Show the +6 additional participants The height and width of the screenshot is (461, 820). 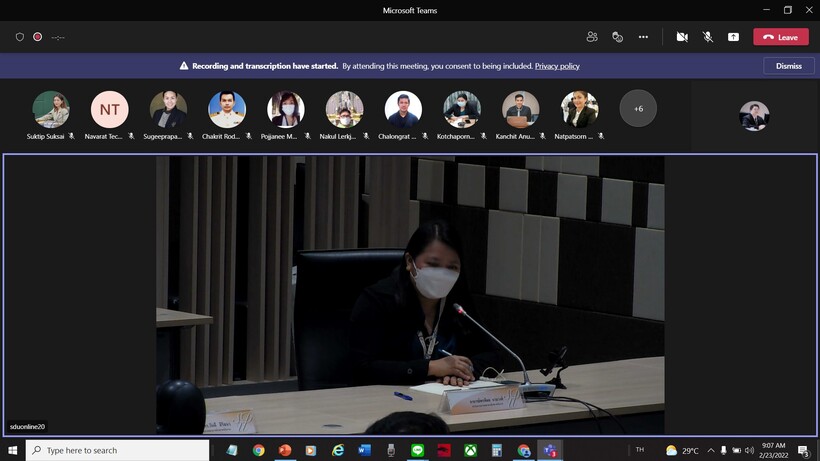tap(638, 108)
